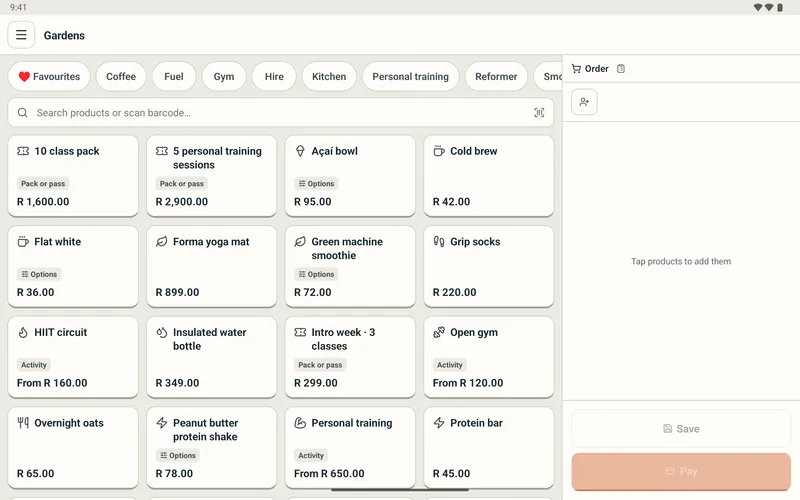Screen dimensions: 800x500
Task: Open the clipboard icon beside Order
Action: [621, 68]
